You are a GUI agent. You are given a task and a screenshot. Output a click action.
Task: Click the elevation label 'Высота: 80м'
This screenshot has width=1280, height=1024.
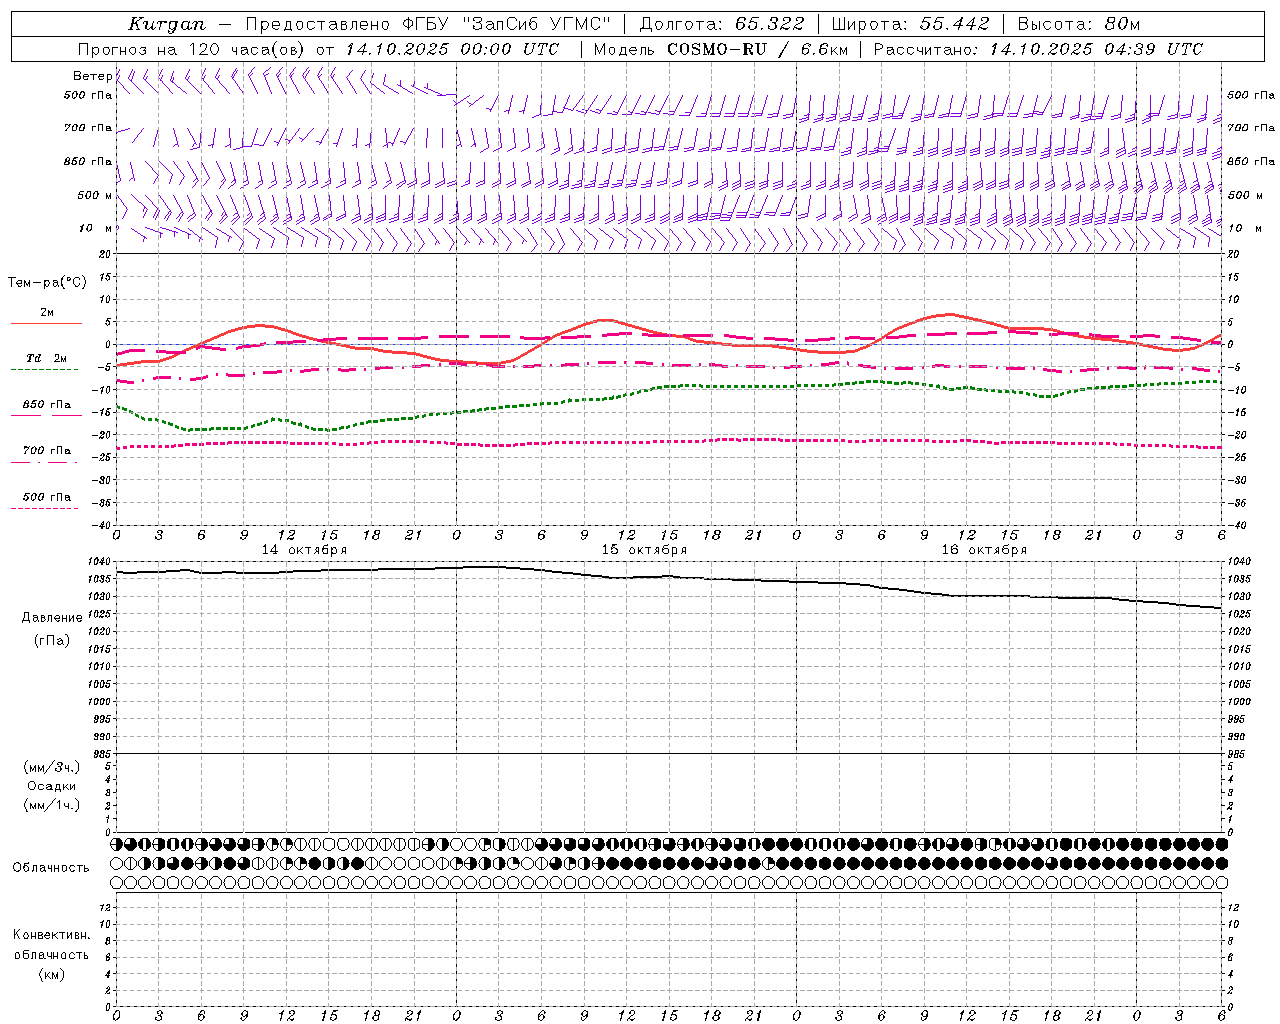click(x=1078, y=24)
